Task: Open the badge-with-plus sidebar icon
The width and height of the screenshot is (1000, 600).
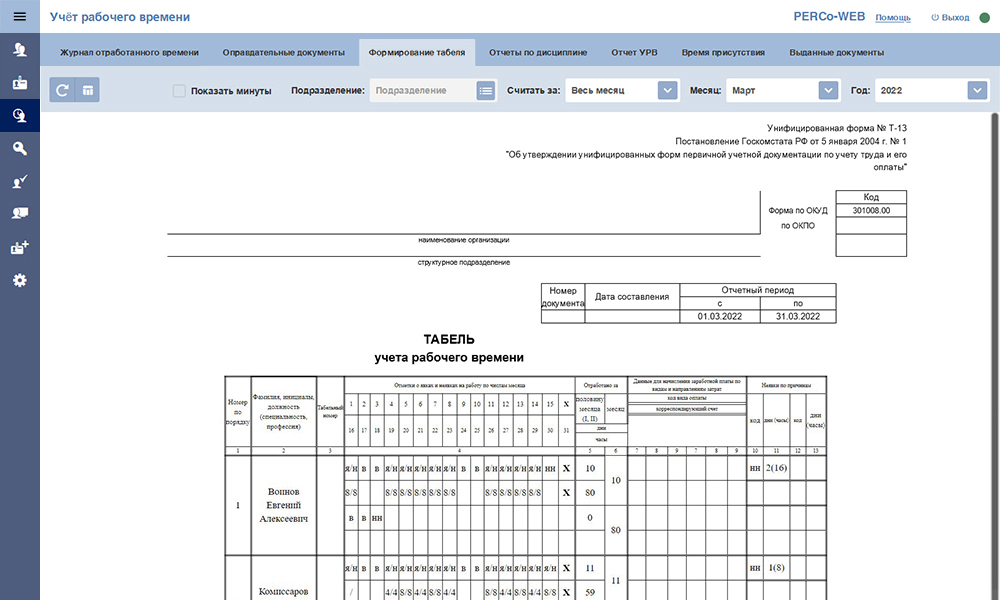Action: click(20, 247)
